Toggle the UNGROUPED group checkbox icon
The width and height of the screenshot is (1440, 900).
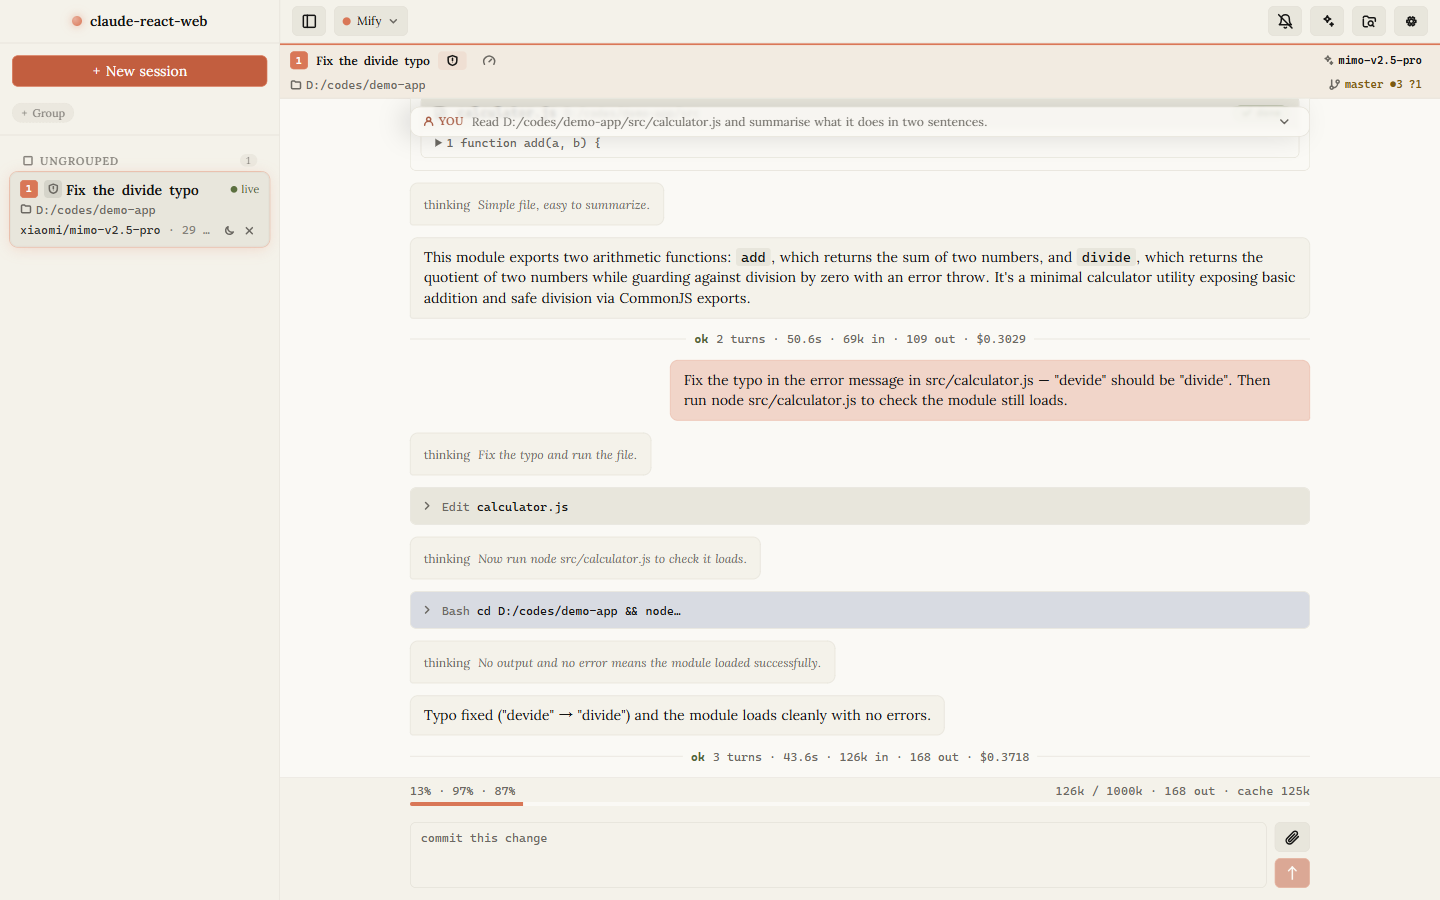pos(28,161)
